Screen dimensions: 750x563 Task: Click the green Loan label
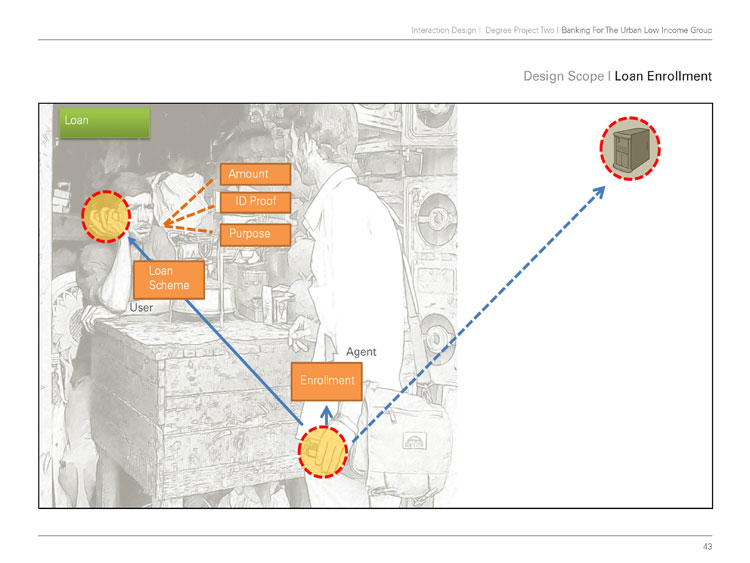(x=104, y=123)
